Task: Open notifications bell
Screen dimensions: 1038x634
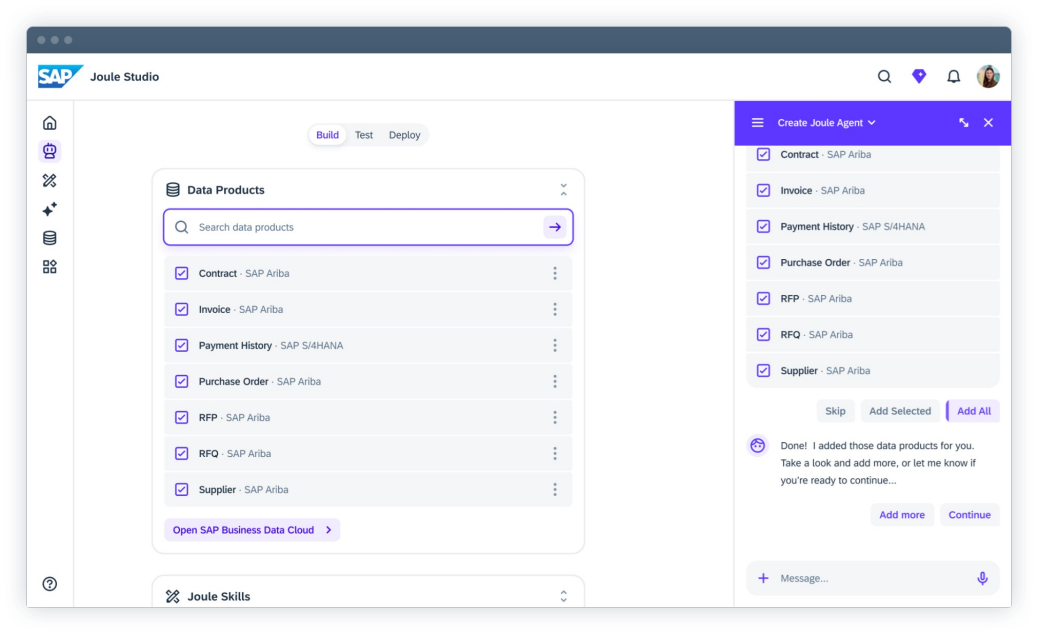Action: pyautogui.click(x=953, y=77)
